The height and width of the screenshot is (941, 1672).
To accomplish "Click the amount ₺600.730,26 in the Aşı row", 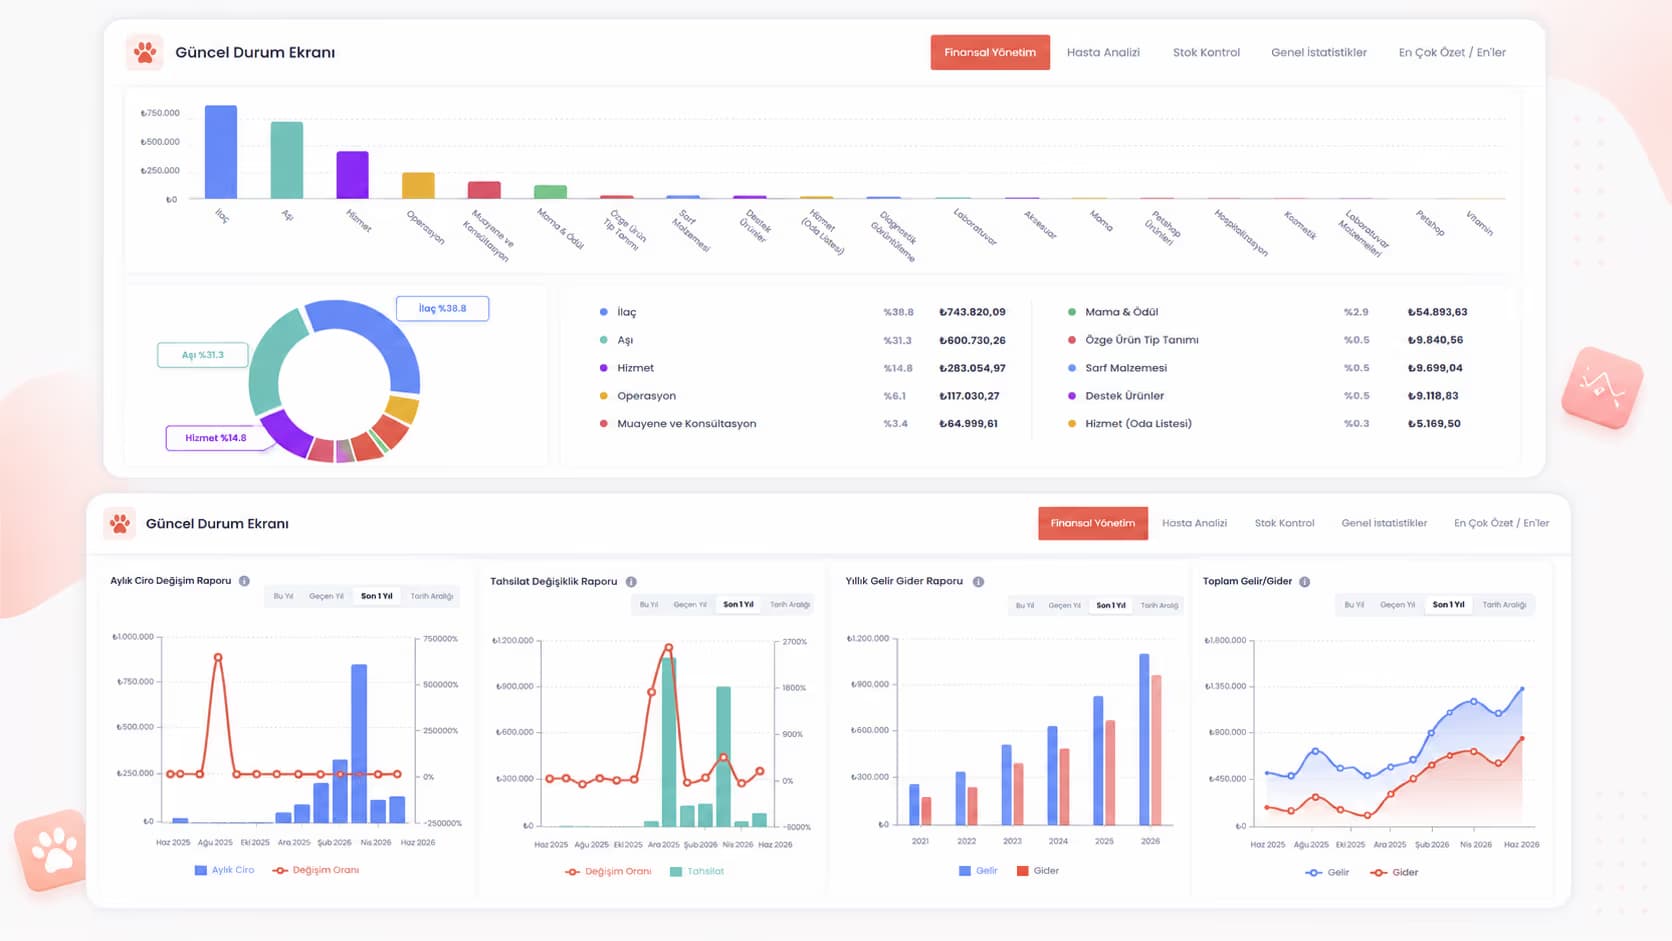I will 972,340.
